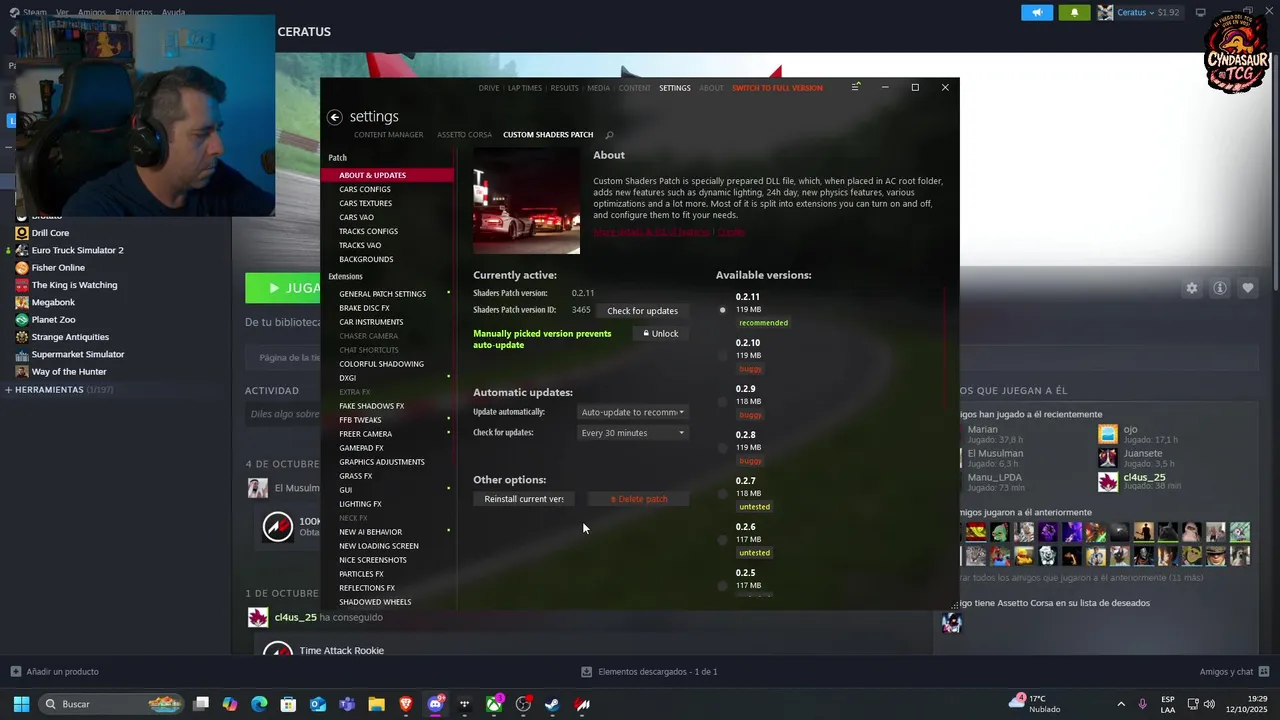Select GRAPHICS ADJUSTMENTS extension
1280x720 pixels.
pos(382,462)
